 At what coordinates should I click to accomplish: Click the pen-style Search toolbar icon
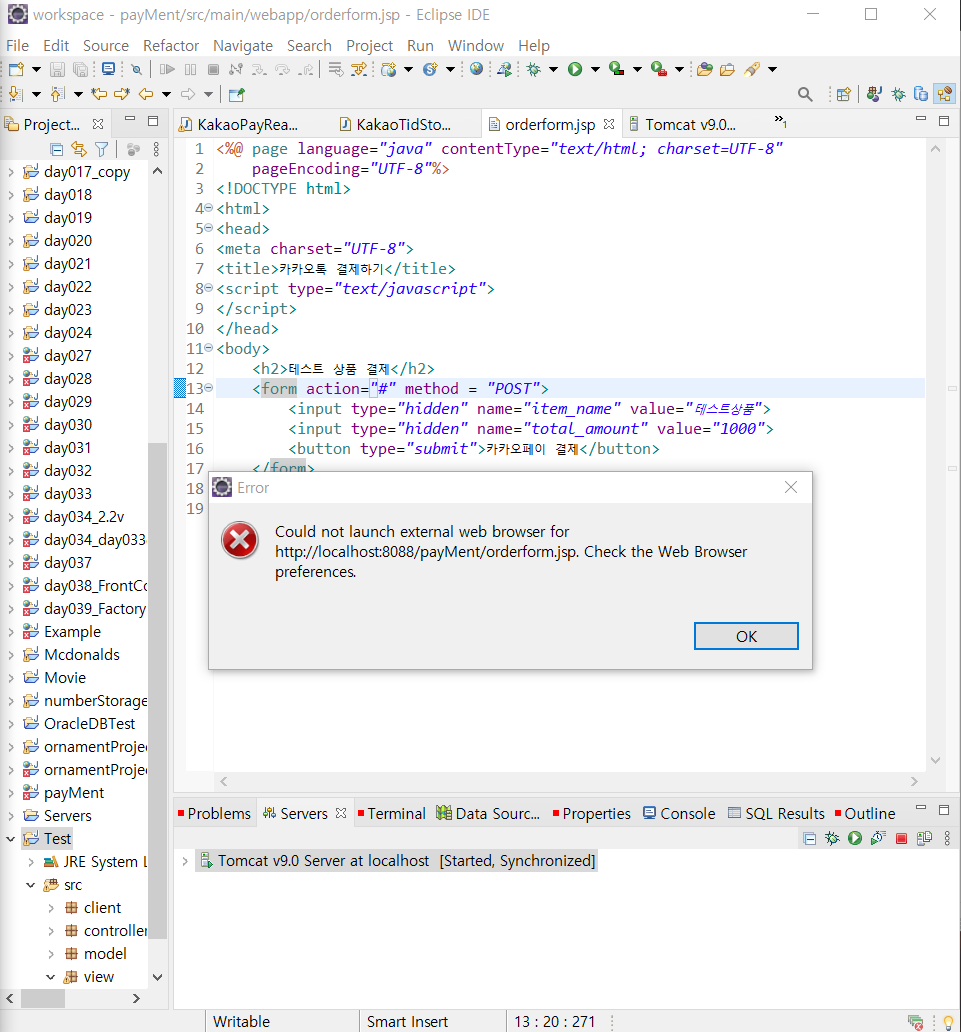[752, 69]
